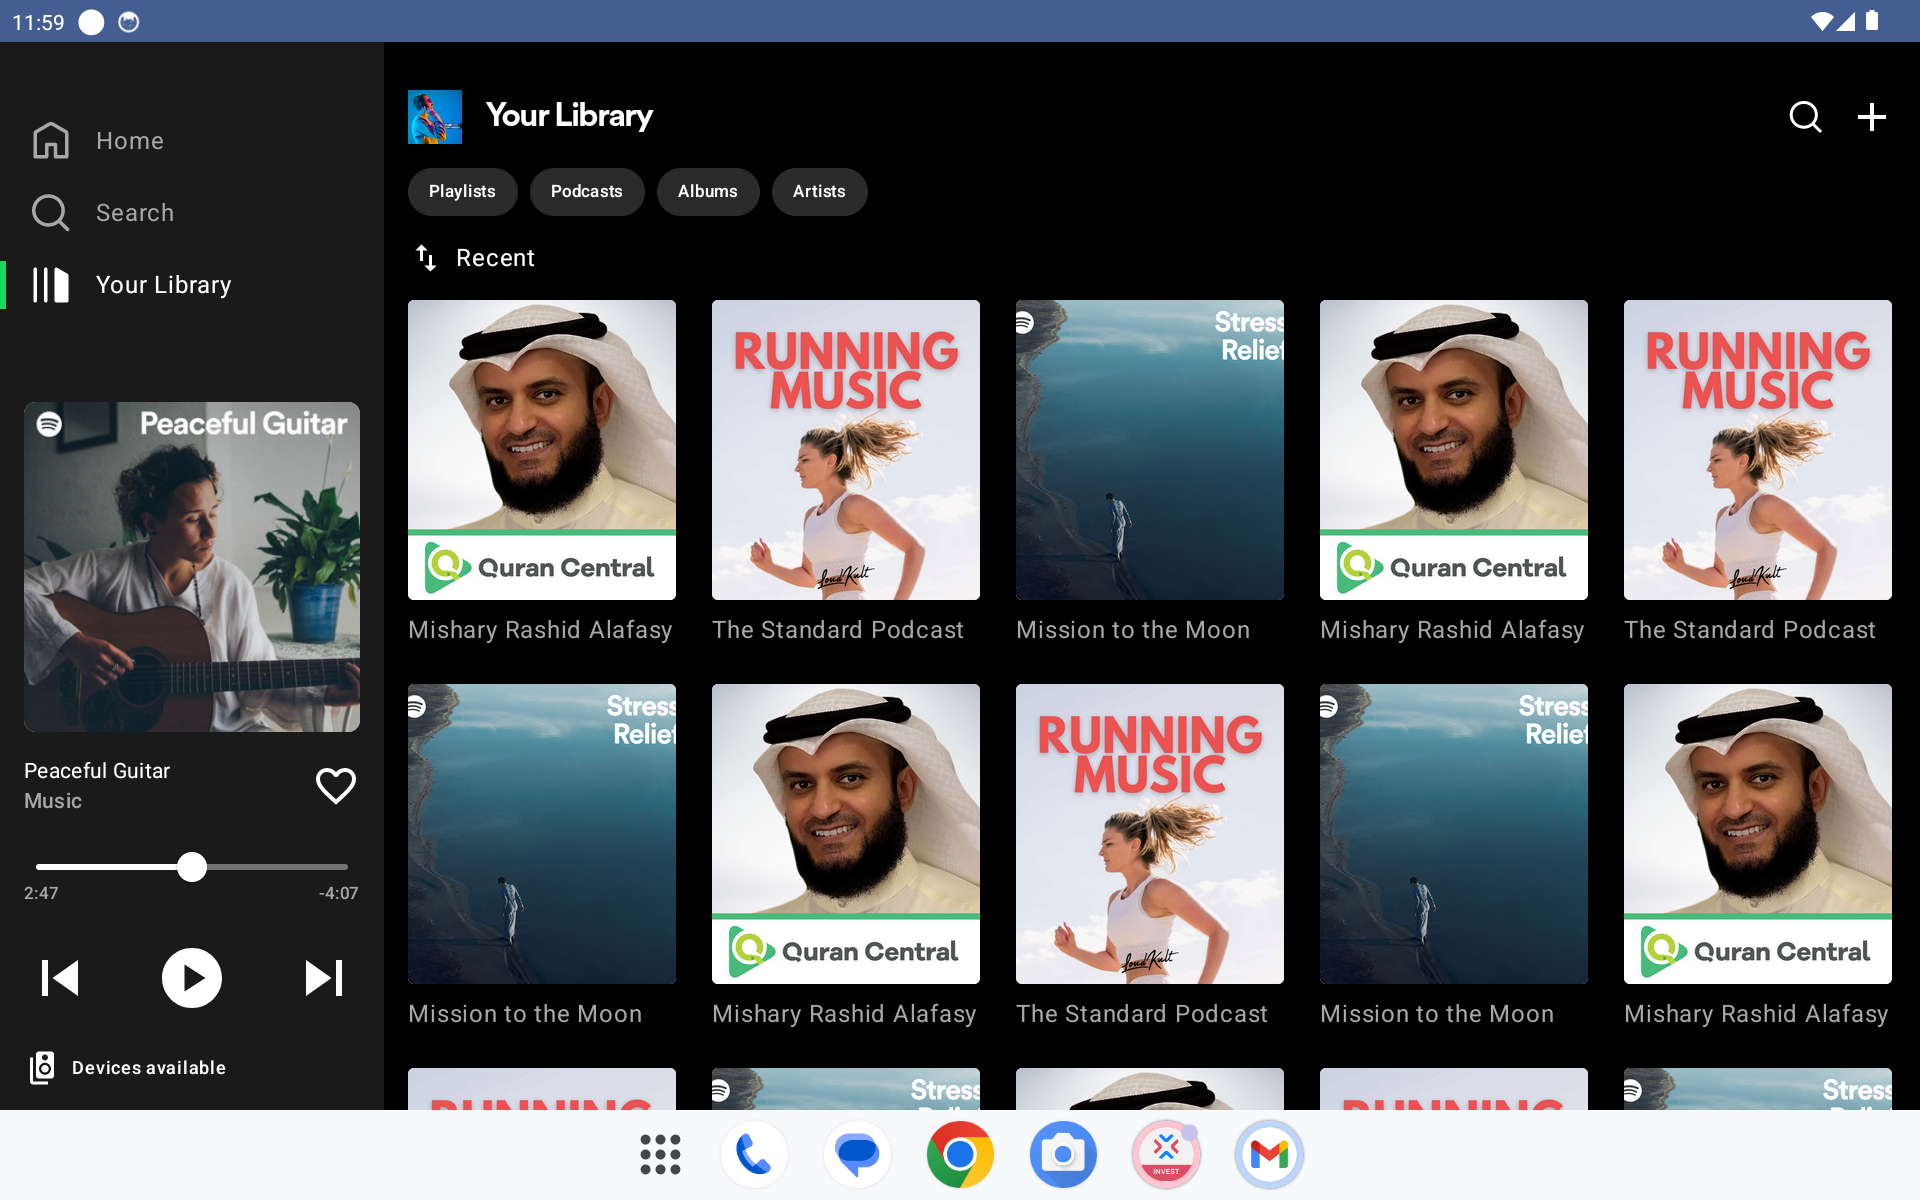Filter library by Artists chip
Image resolution: width=1920 pixels, height=1200 pixels.
[x=819, y=192]
